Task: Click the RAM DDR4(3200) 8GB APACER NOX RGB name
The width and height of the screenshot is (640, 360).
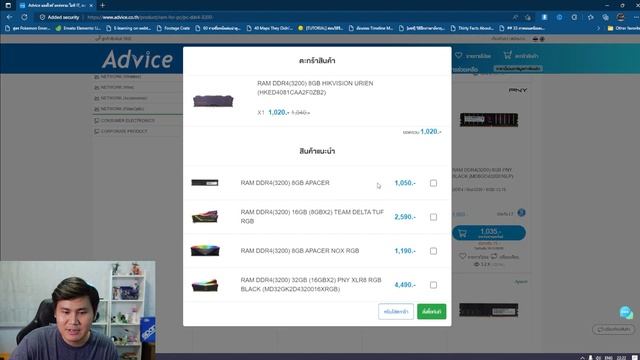Action: 300,251
